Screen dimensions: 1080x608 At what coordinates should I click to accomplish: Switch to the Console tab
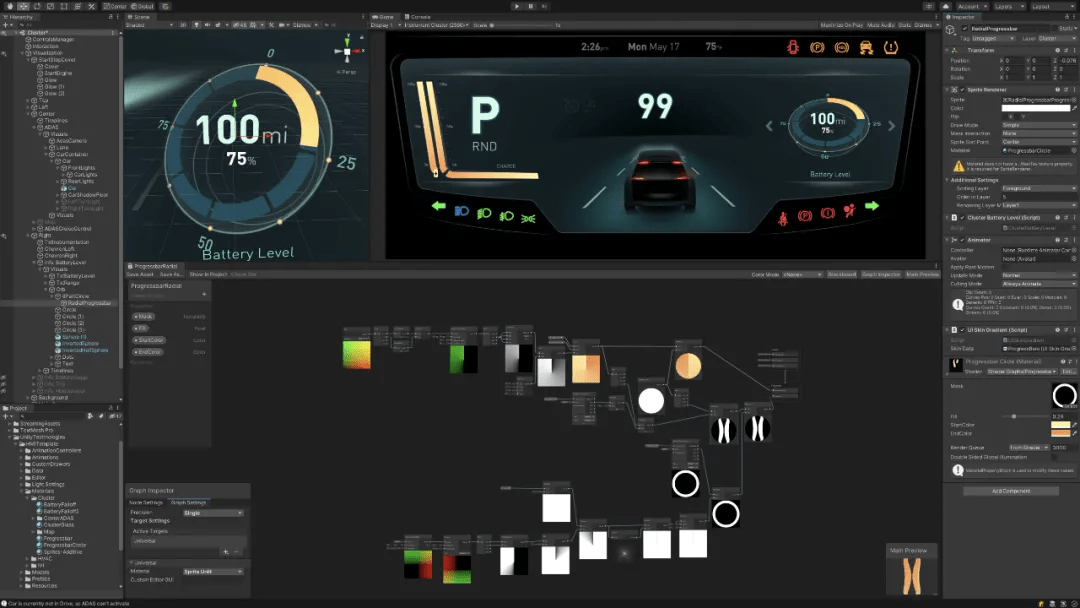(421, 17)
